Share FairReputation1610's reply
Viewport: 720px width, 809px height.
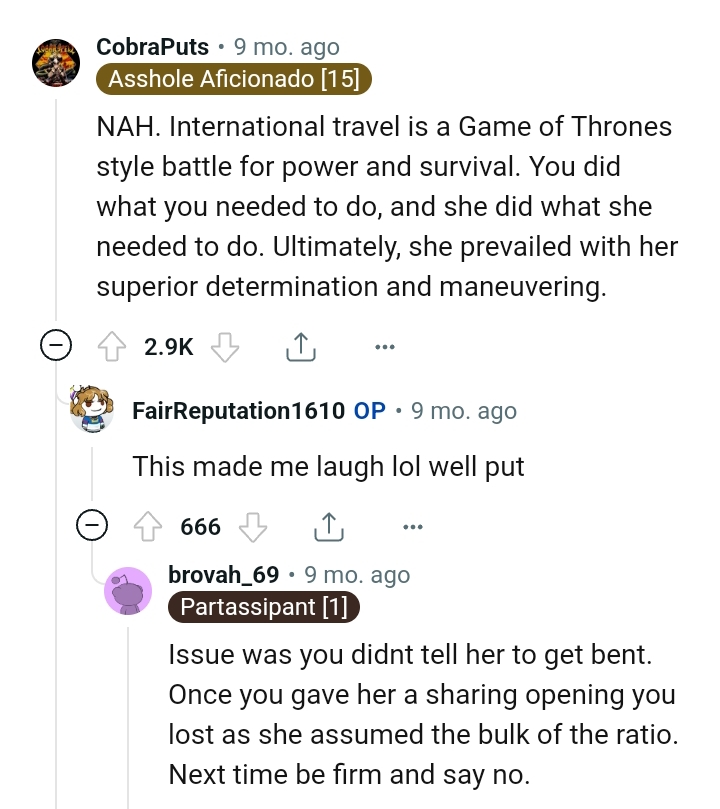tap(329, 525)
